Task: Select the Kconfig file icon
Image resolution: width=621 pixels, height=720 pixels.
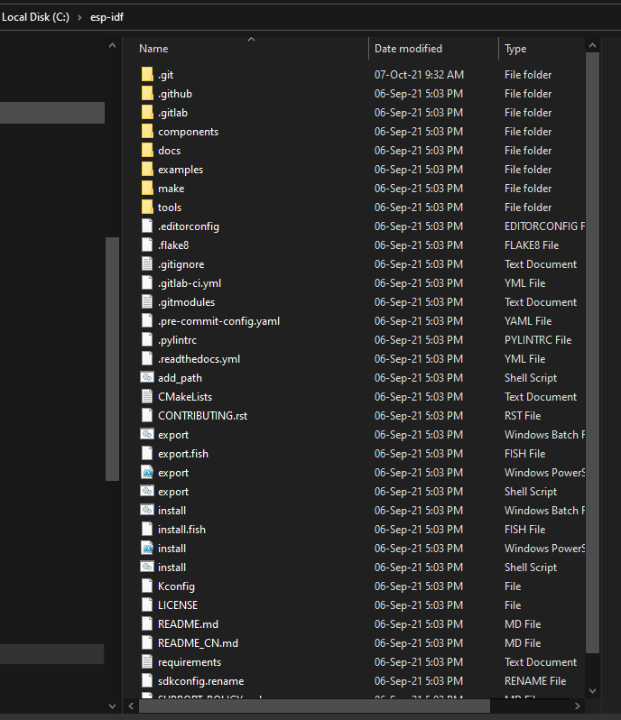Action: 147,587
